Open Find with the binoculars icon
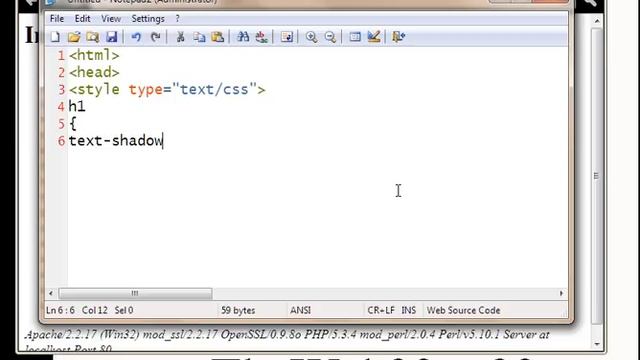 (x=243, y=37)
